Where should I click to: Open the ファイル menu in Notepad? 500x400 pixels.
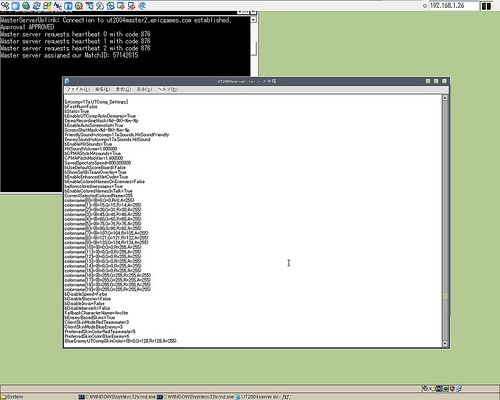click(78, 89)
